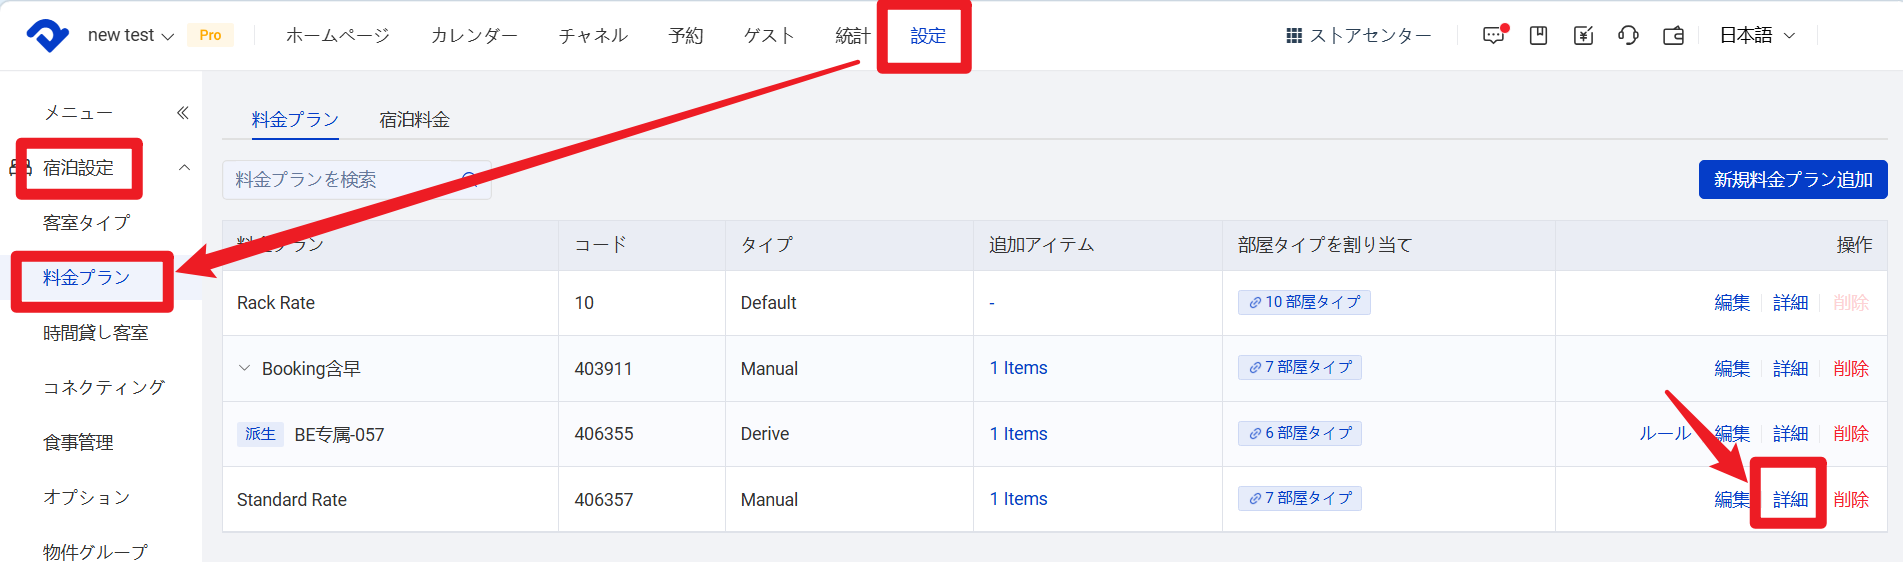This screenshot has height=562, width=1903.
Task: Click the Derive type cell
Action: pyautogui.click(x=765, y=434)
